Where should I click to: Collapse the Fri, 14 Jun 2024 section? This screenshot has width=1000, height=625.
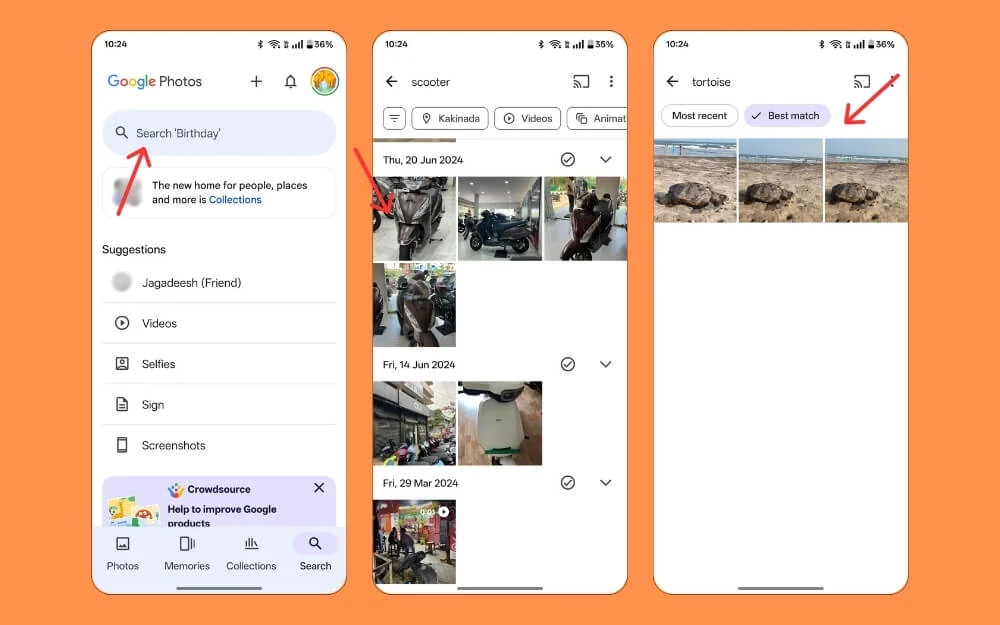pos(605,365)
